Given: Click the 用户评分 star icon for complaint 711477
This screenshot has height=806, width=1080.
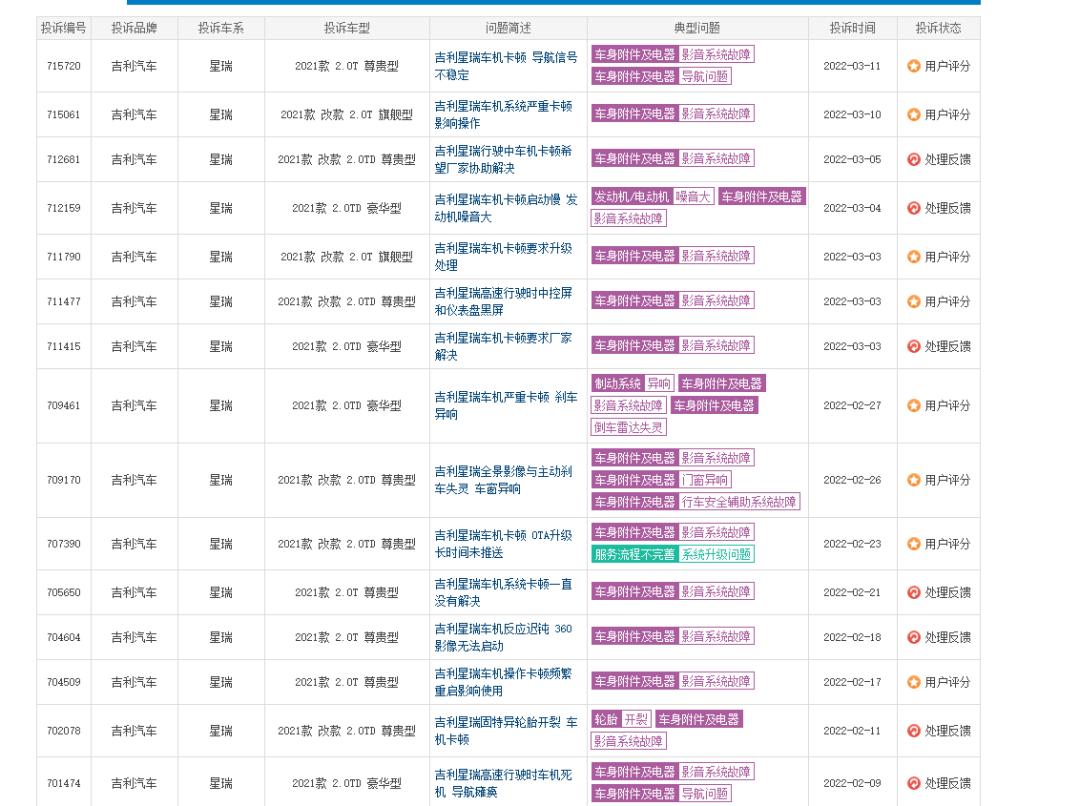Looking at the screenshot, I should click(x=913, y=301).
